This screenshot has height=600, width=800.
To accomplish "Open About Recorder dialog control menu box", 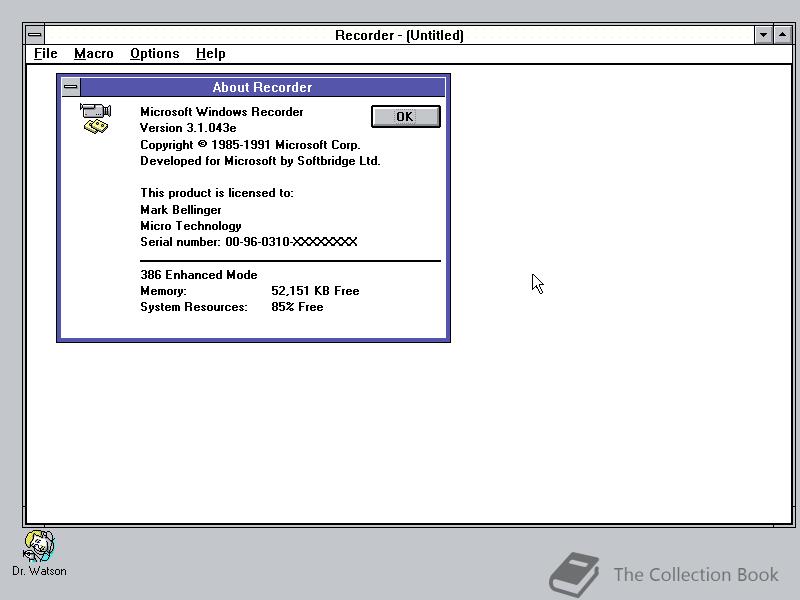I will coord(71,87).
